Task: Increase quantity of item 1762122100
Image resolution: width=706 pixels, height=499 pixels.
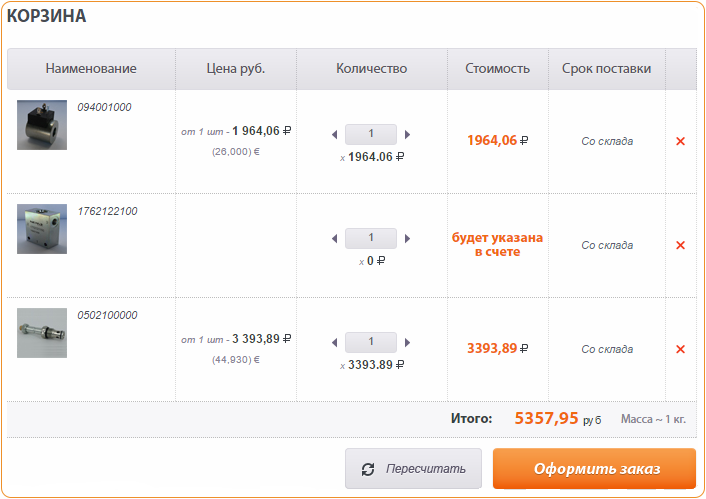Action: click(408, 238)
